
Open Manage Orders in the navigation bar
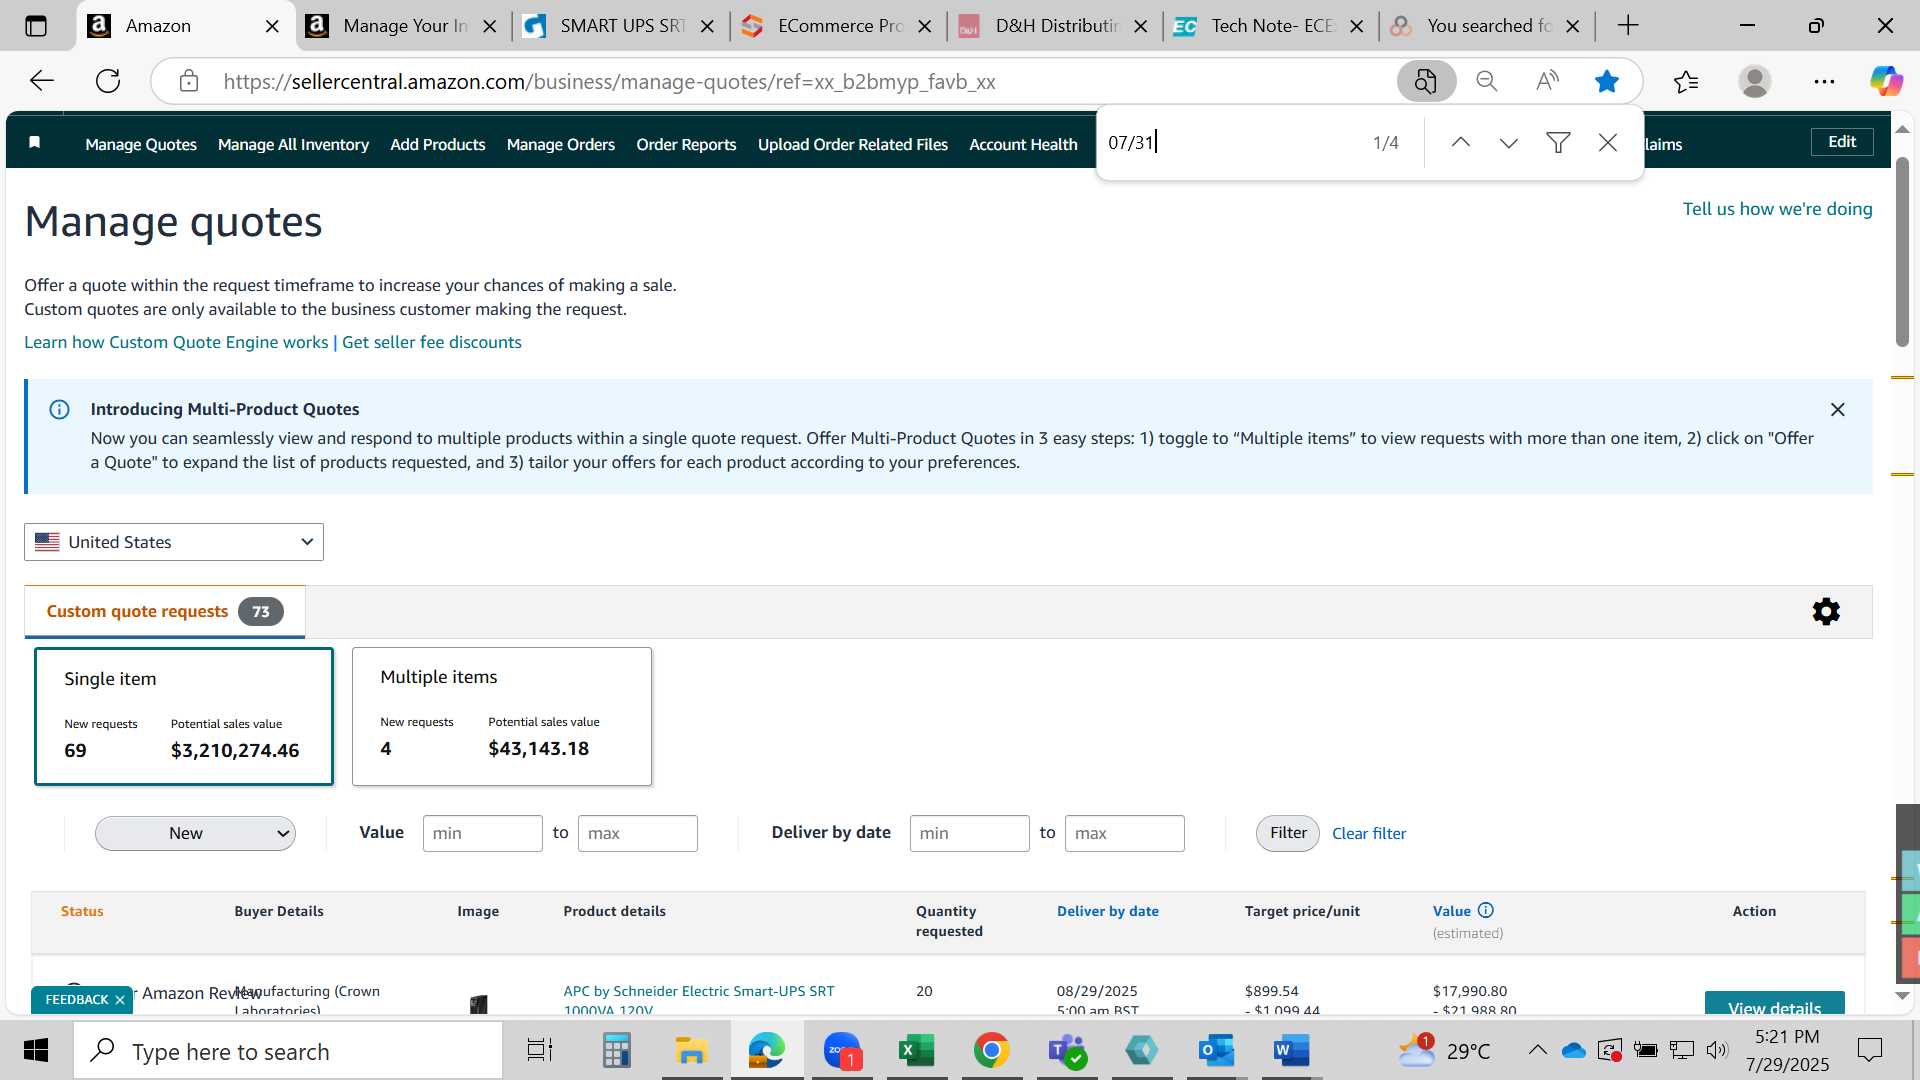pyautogui.click(x=561, y=144)
